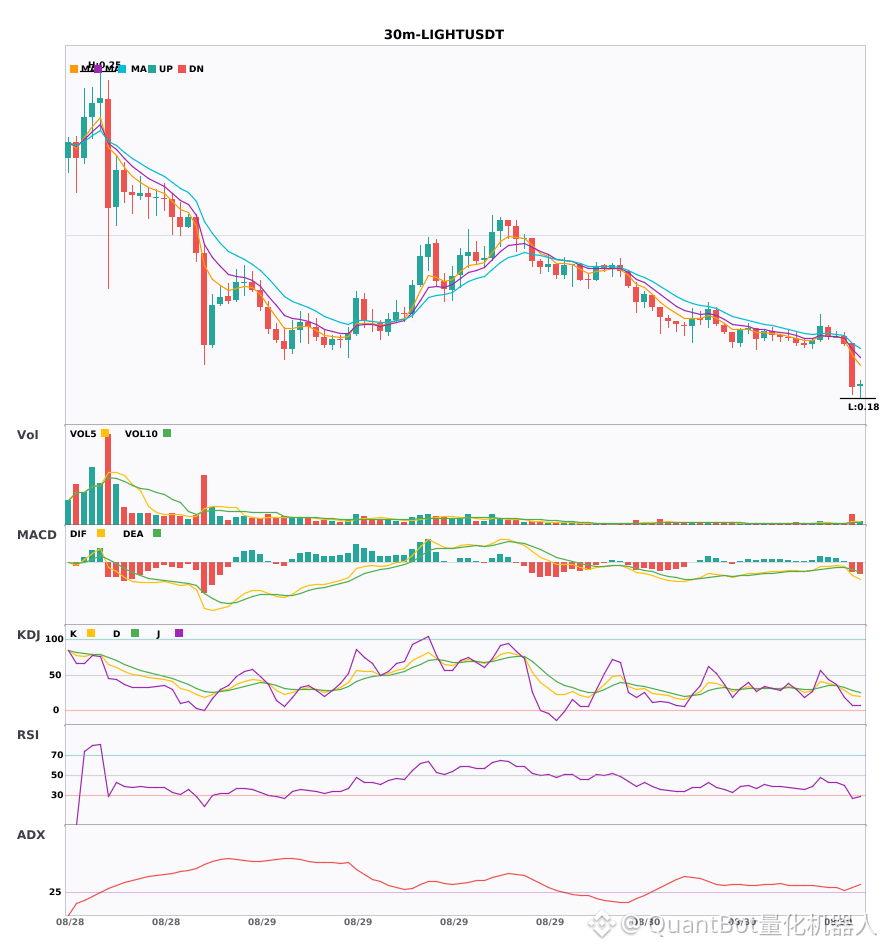Toggle the teal UP legend swatch
The width and height of the screenshot is (885, 950).
coord(152,69)
